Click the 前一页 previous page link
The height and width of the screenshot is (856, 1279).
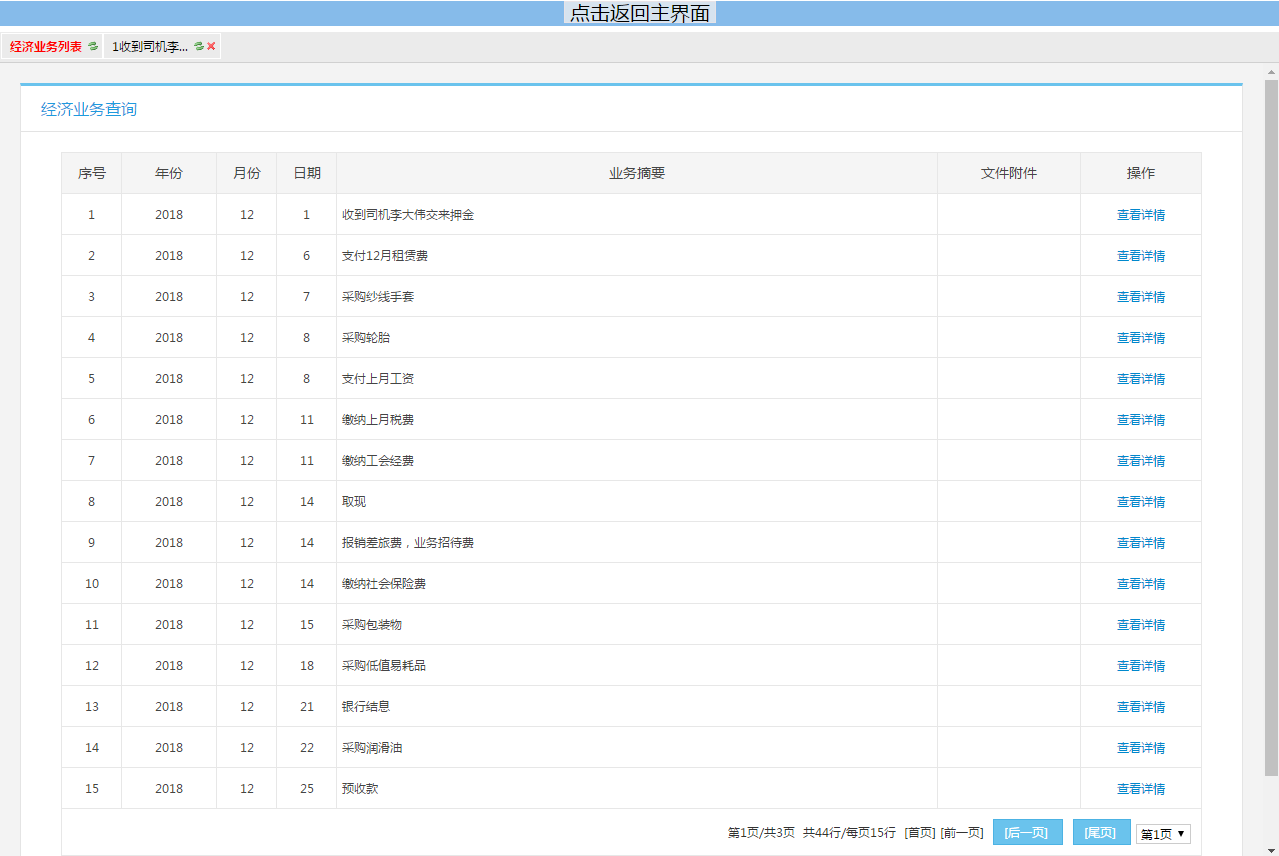962,833
